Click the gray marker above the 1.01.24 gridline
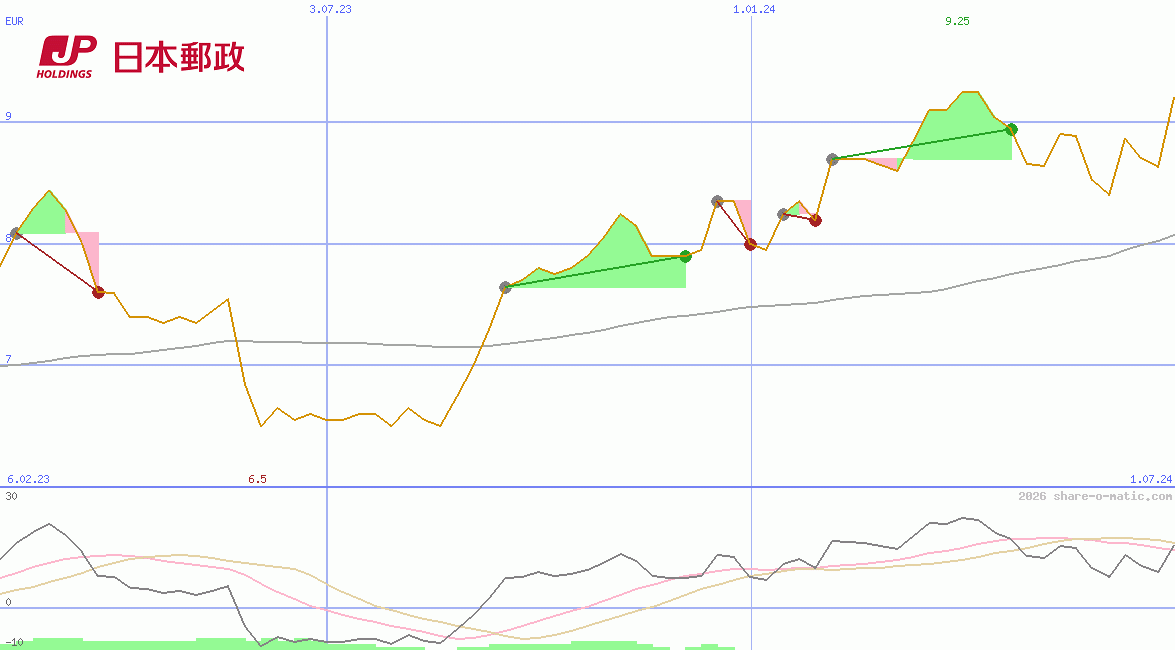This screenshot has width=1175, height=650. [x=717, y=201]
